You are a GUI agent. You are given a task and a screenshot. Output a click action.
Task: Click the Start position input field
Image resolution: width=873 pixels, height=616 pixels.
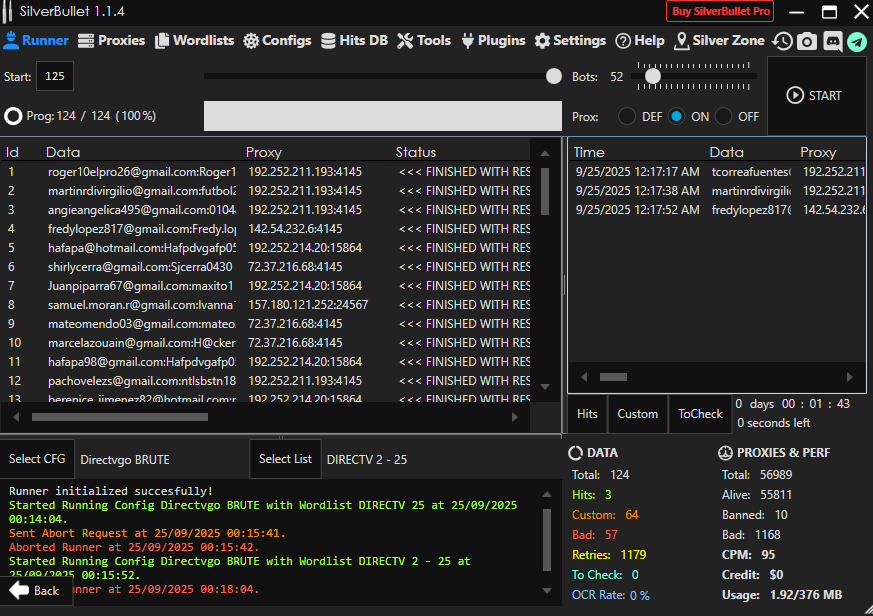tap(54, 77)
